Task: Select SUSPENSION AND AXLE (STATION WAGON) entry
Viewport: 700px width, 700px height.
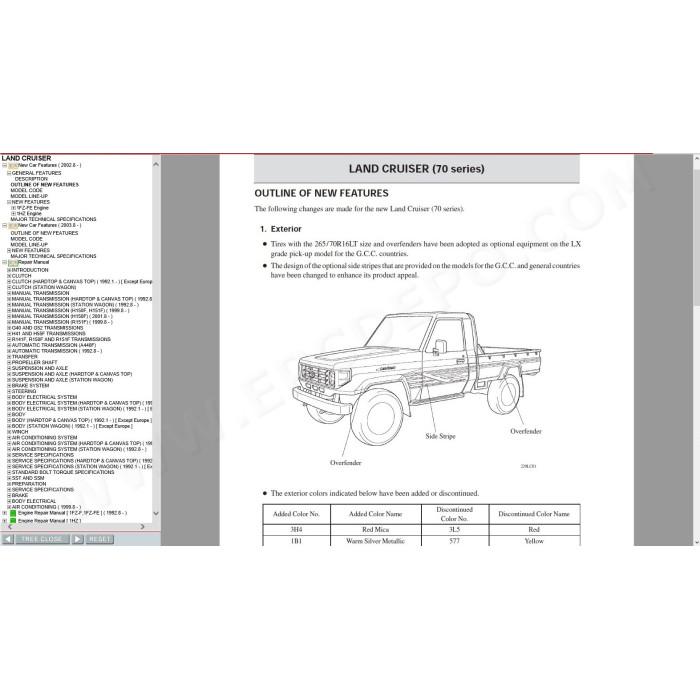Action: pyautogui.click(x=62, y=380)
